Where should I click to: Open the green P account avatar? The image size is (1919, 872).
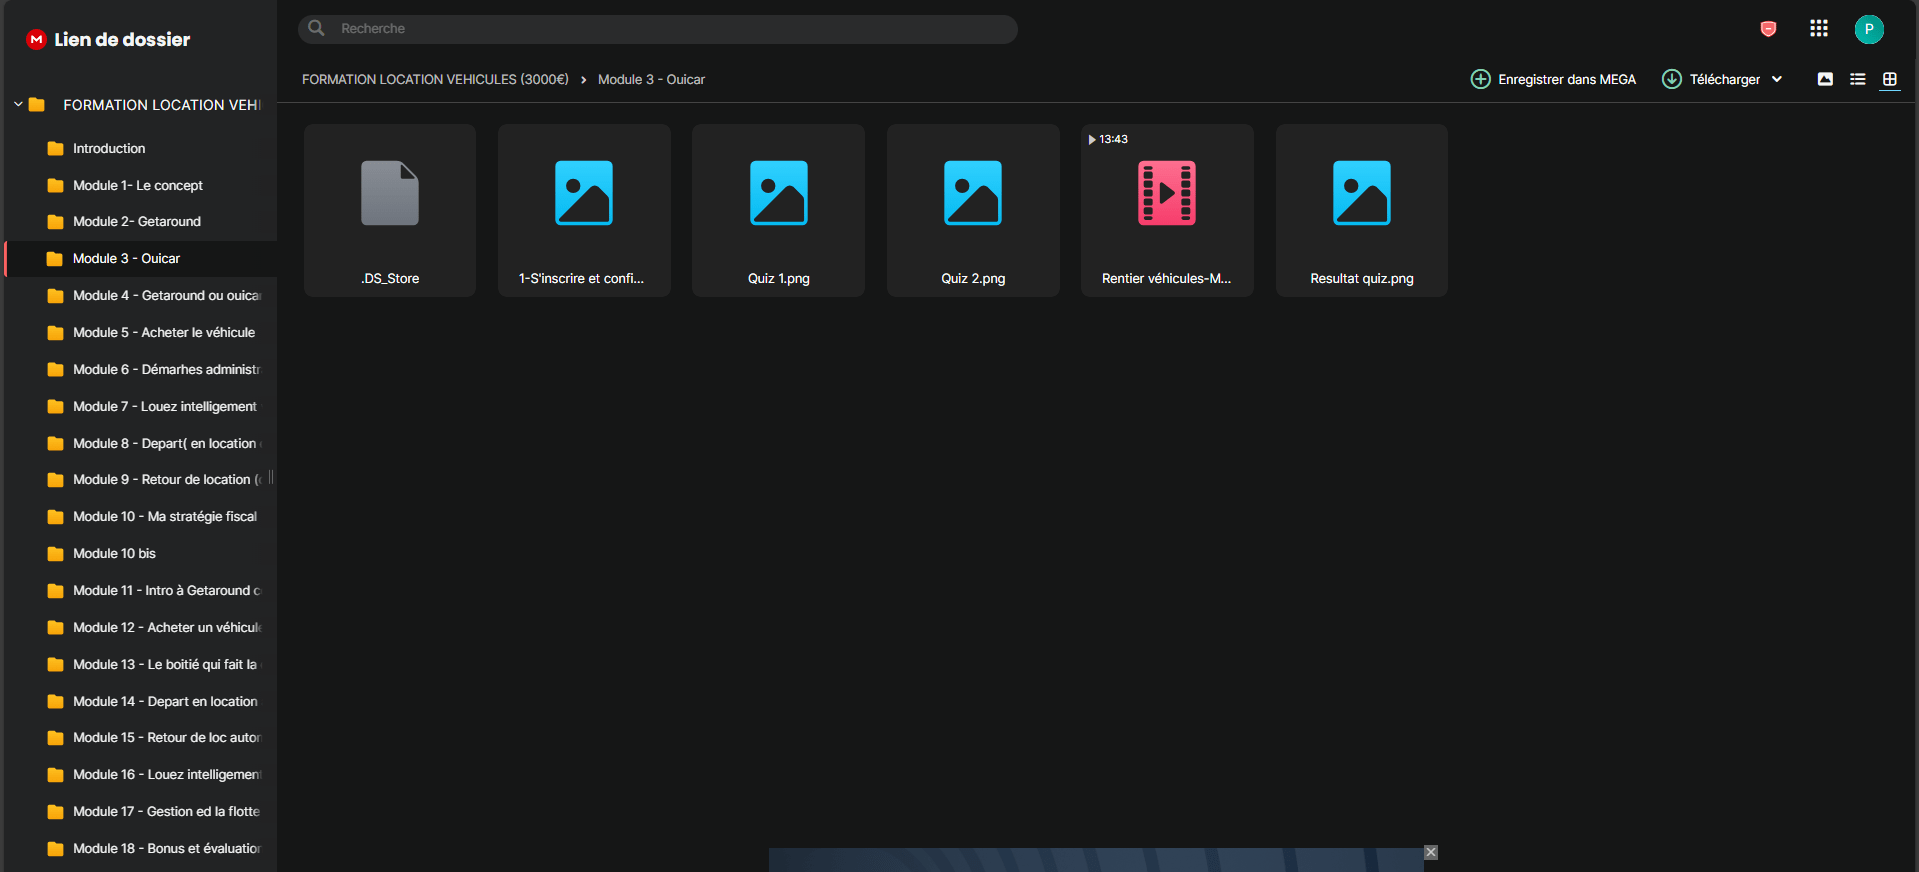click(x=1869, y=29)
